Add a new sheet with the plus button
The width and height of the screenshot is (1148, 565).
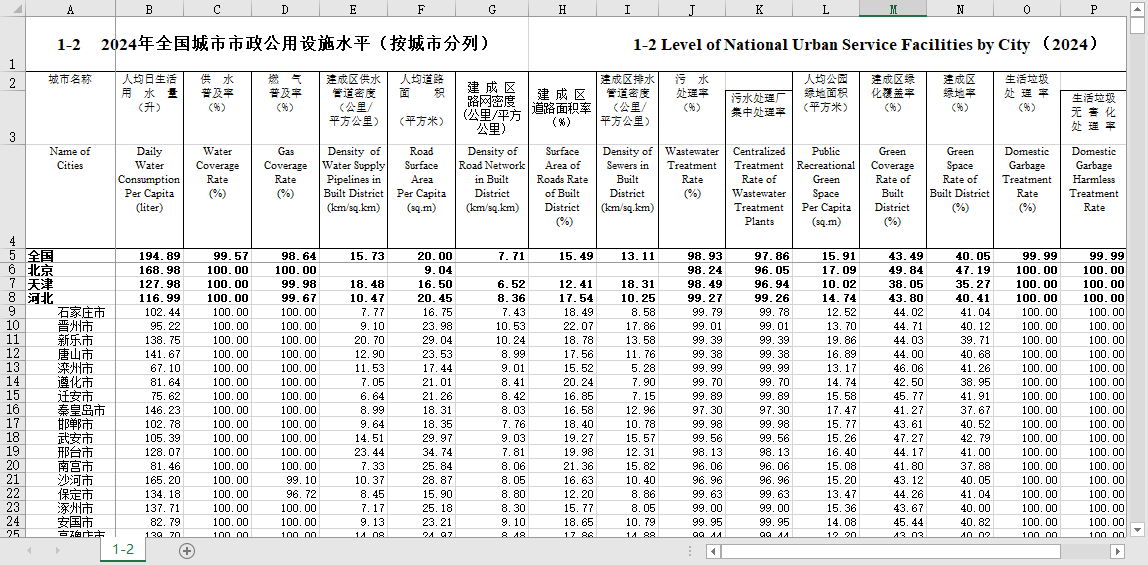(187, 551)
